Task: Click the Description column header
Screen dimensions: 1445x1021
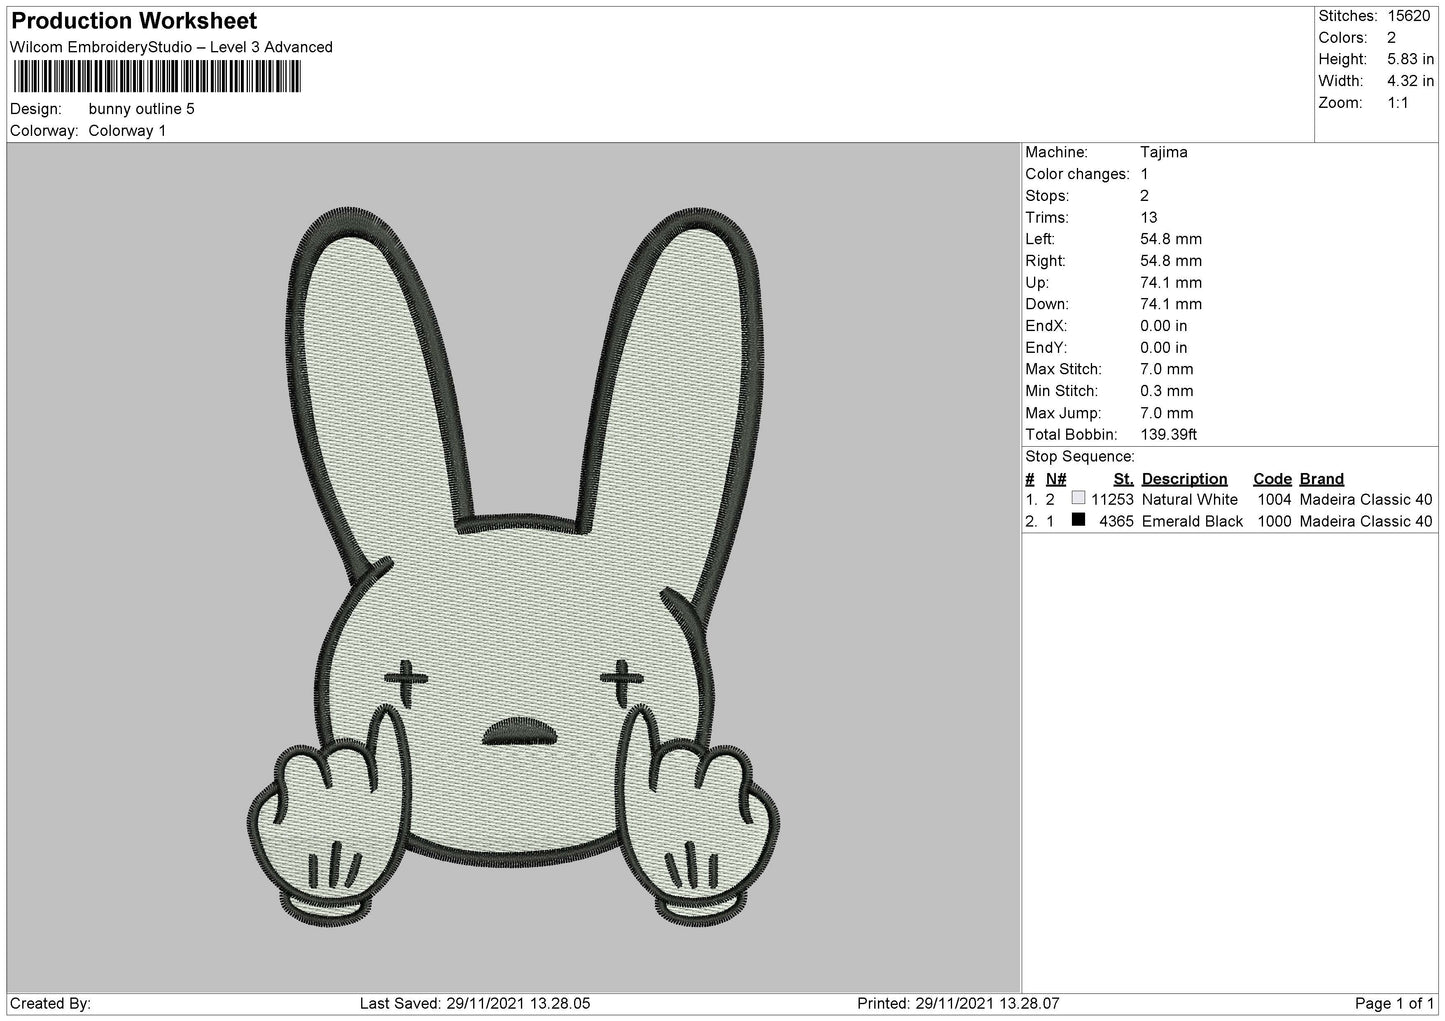Action: click(1184, 478)
